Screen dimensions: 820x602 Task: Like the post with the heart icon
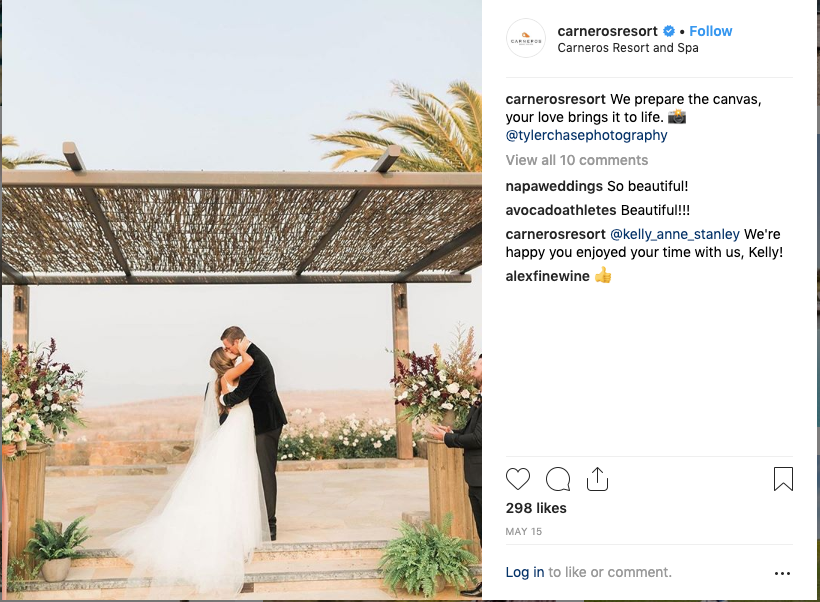[518, 479]
